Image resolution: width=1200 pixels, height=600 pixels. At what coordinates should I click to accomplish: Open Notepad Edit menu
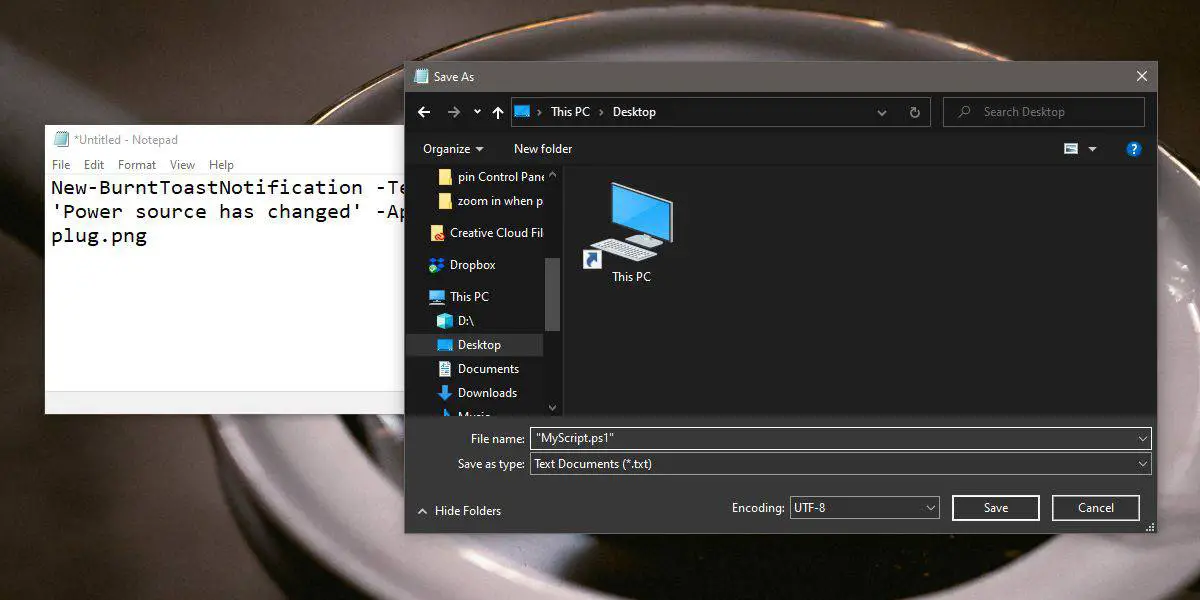[94, 165]
